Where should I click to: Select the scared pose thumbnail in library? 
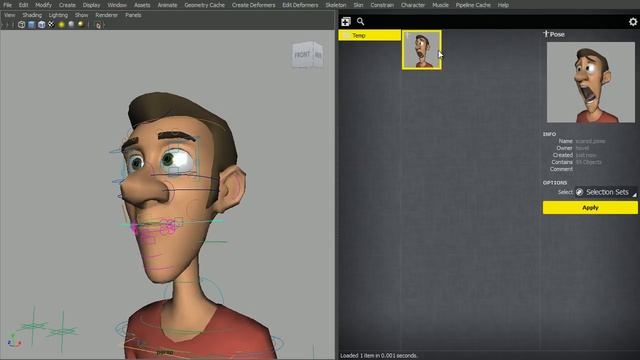click(x=422, y=50)
